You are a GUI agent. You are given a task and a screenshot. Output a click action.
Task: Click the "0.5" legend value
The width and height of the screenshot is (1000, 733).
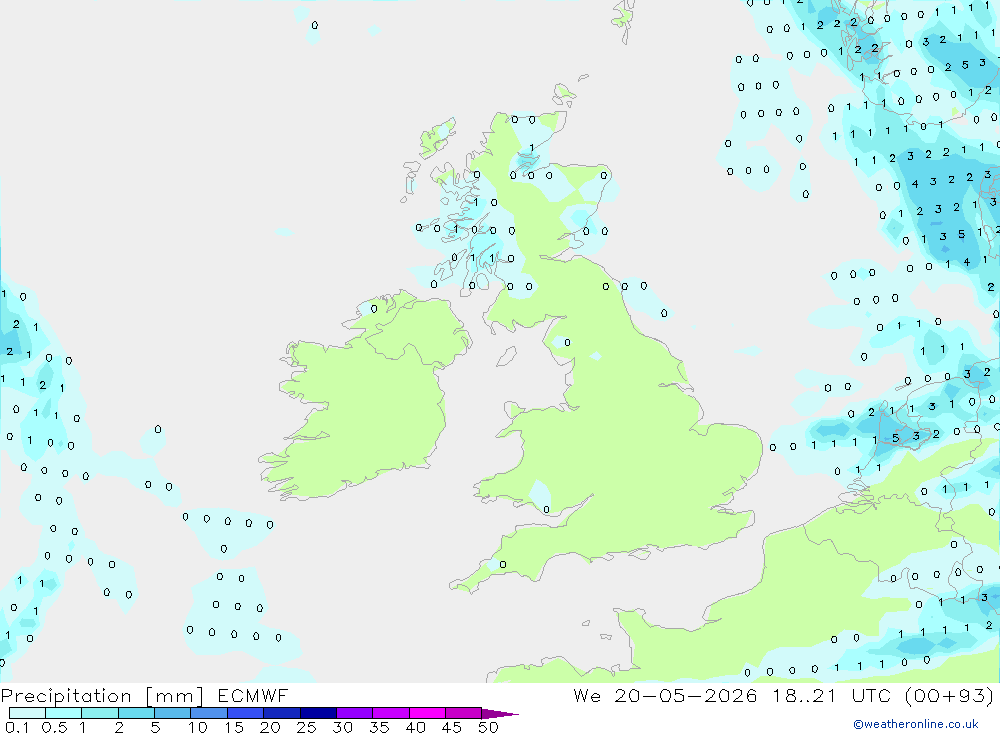(x=54, y=727)
